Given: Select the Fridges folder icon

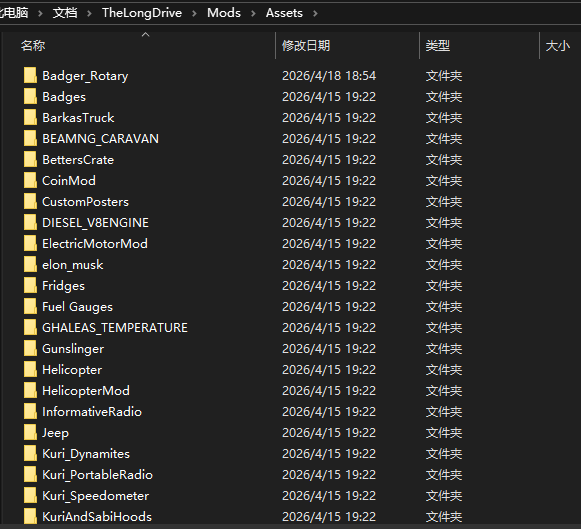Looking at the screenshot, I should tap(30, 286).
